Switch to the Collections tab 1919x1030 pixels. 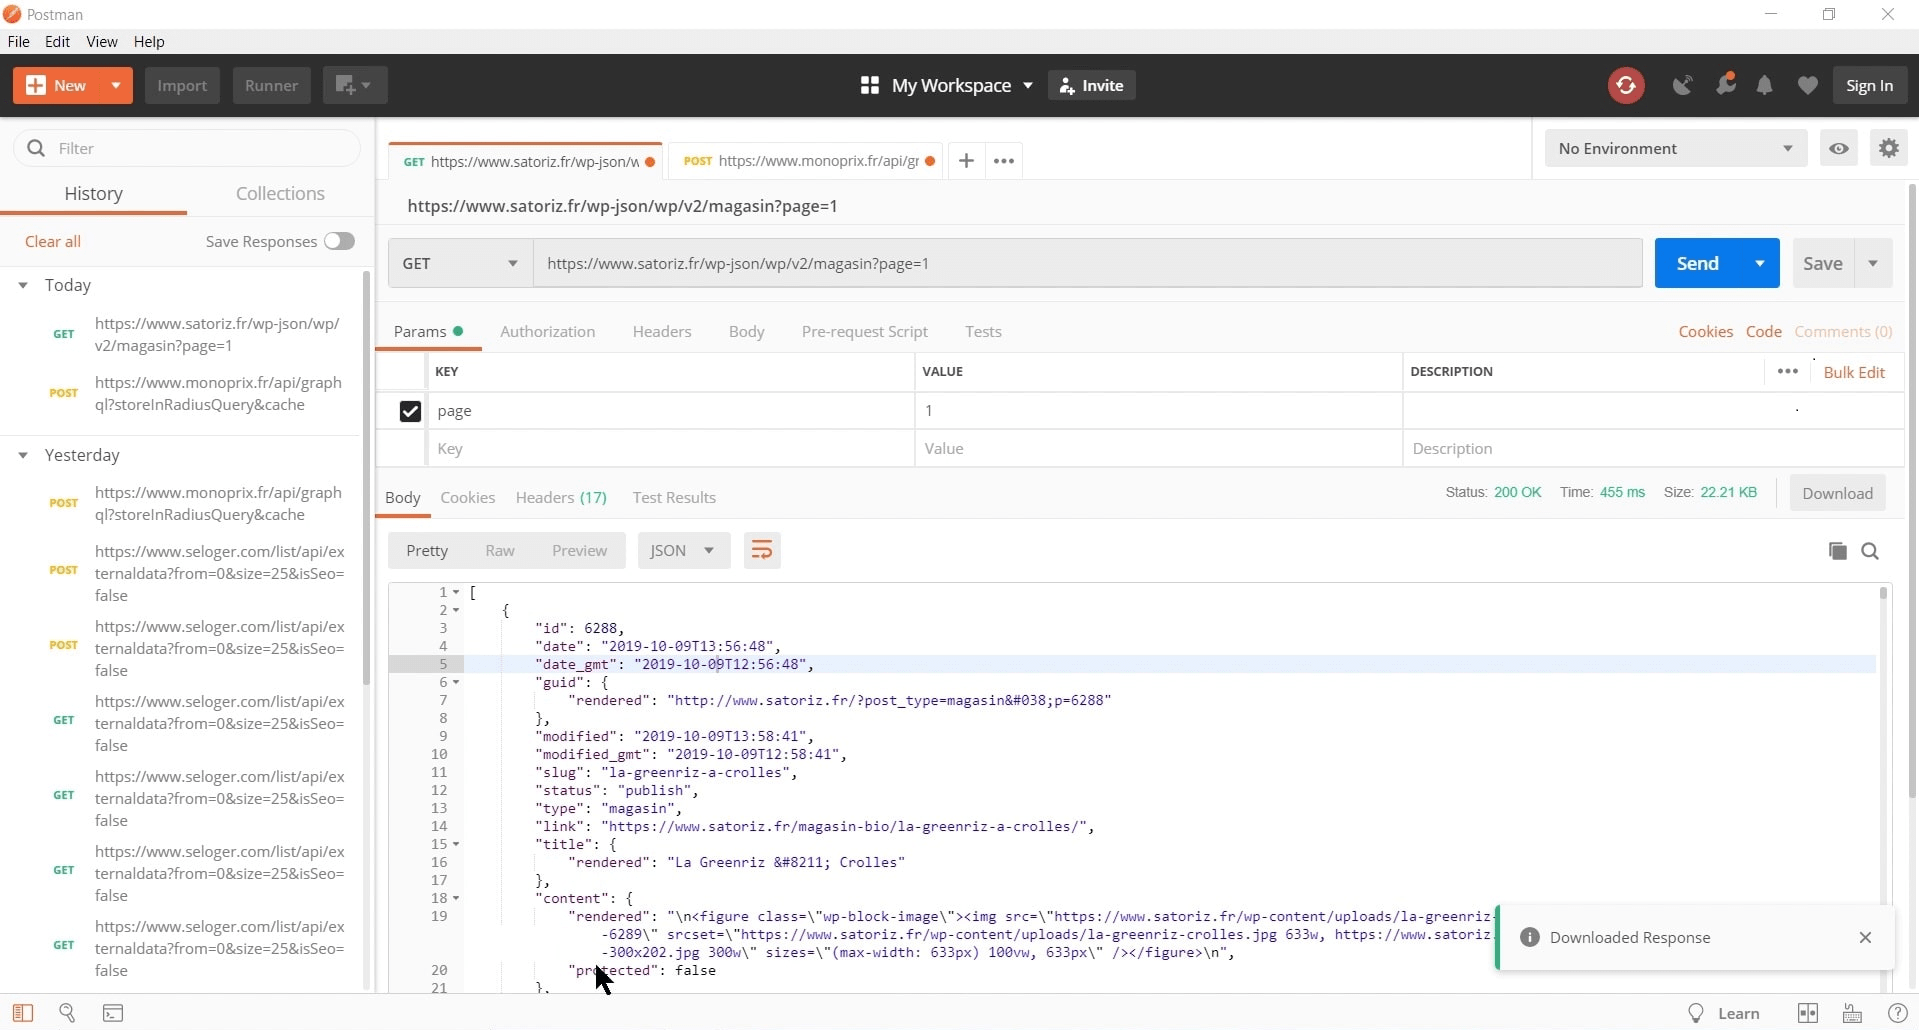(x=280, y=194)
